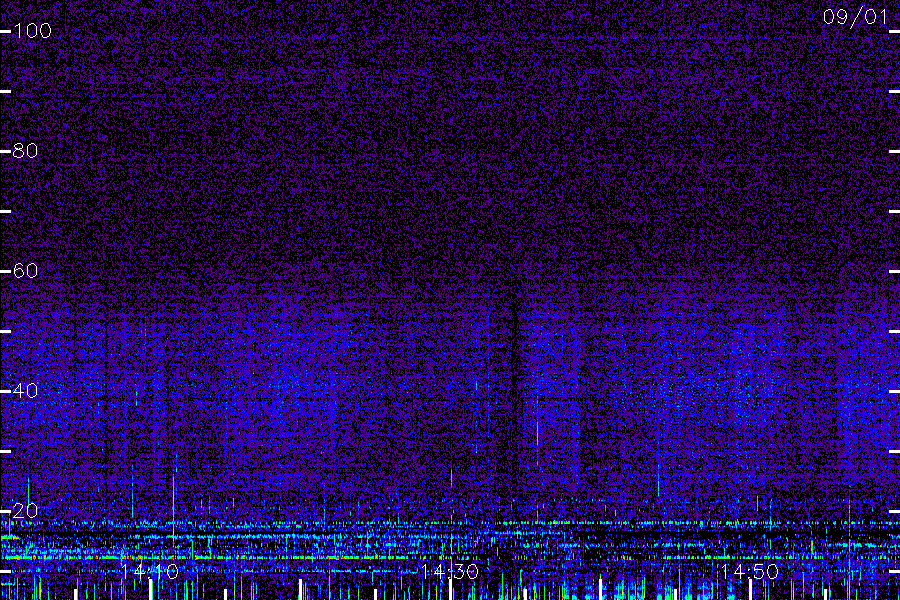The width and height of the screenshot is (900, 600).
Task: Click the 40 frequency axis label
Action: (x=25, y=391)
